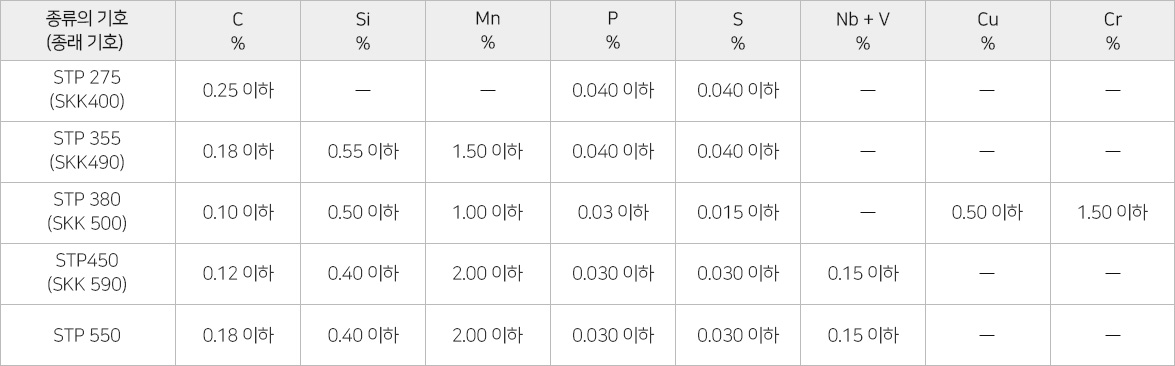Image resolution: width=1175 pixels, height=366 pixels.
Task: Click the Nb + V column header
Action: (863, 31)
